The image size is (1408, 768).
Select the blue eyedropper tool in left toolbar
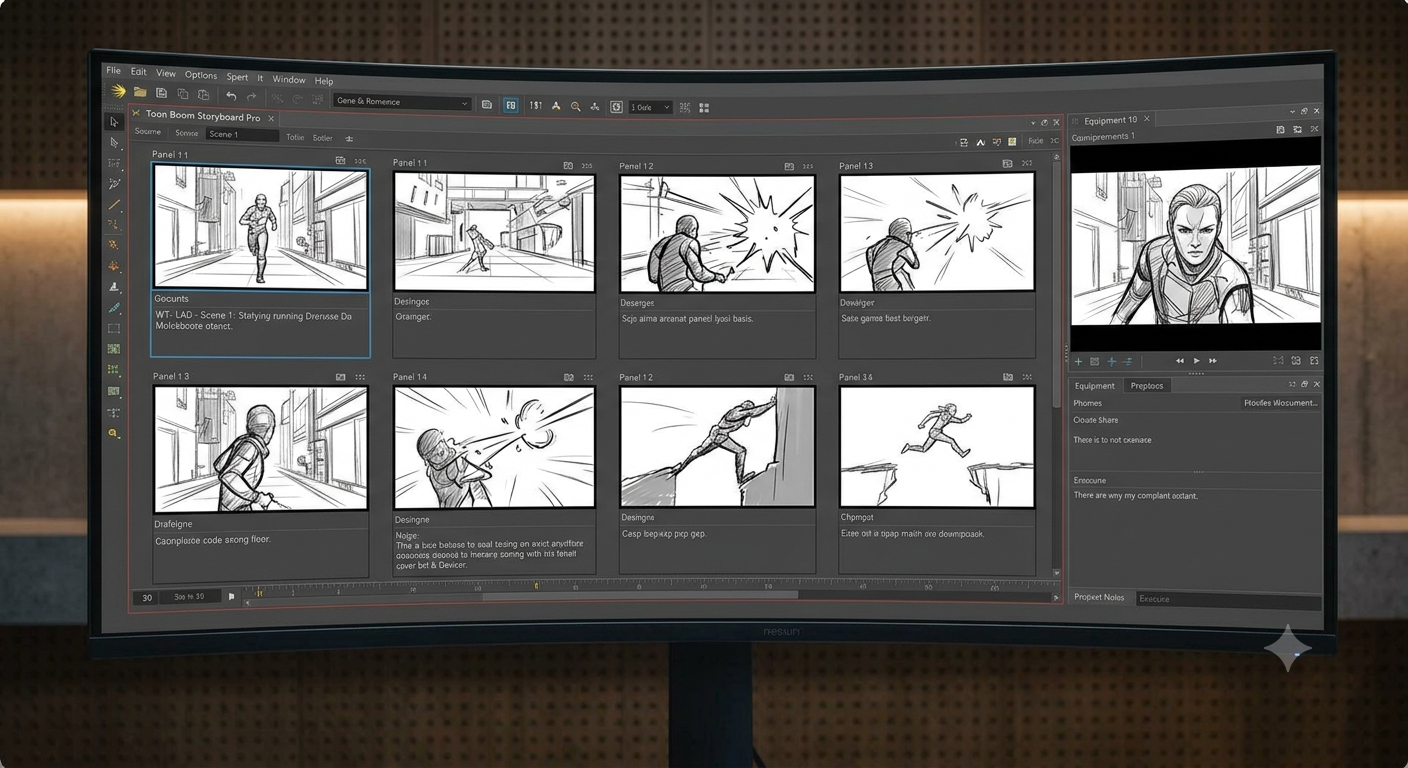click(114, 308)
